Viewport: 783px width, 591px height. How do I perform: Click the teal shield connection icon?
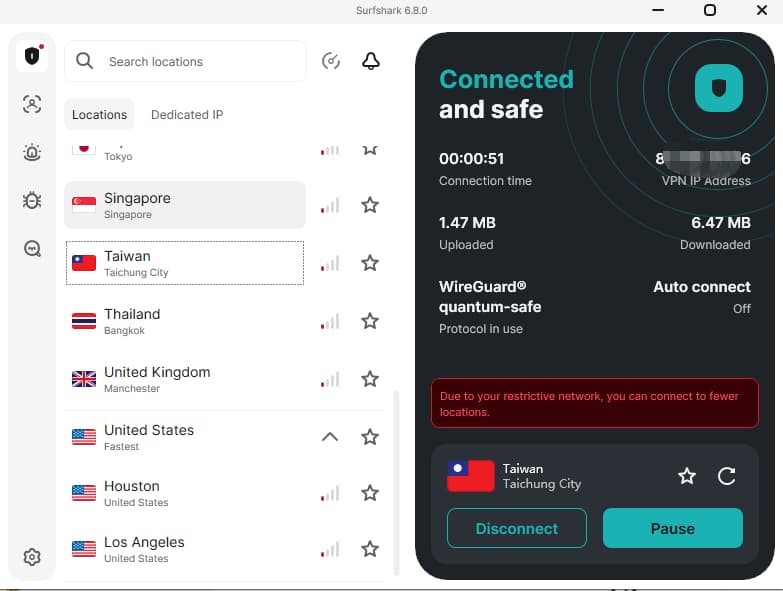[x=719, y=88]
